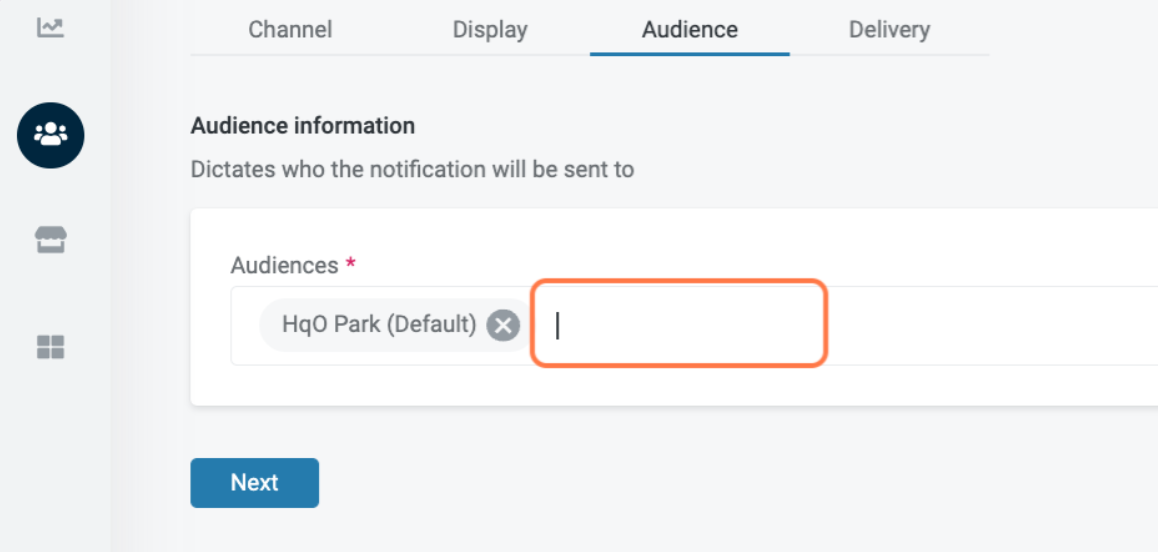Select the people group icon in sidebar
The height and width of the screenshot is (552, 1158).
click(50, 134)
